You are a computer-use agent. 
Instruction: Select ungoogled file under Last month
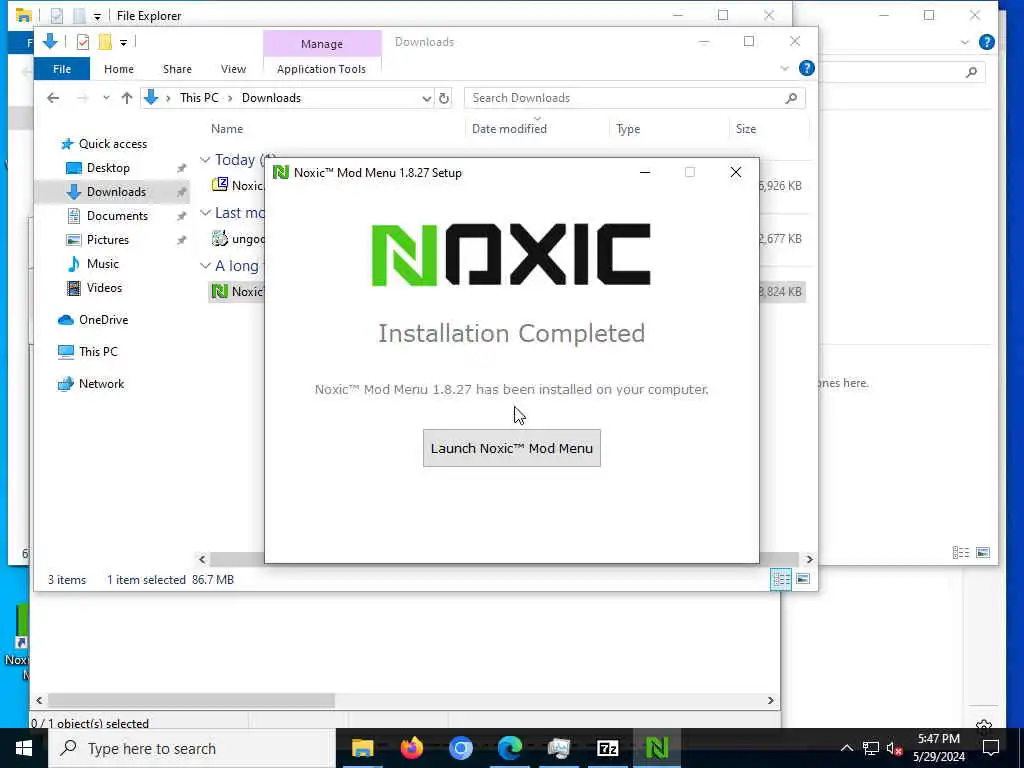pyautogui.click(x=238, y=239)
